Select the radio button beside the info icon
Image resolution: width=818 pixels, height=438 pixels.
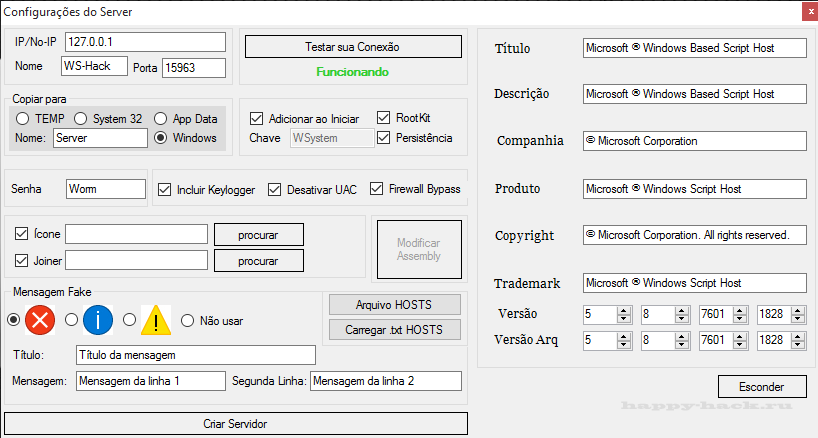pos(71,320)
